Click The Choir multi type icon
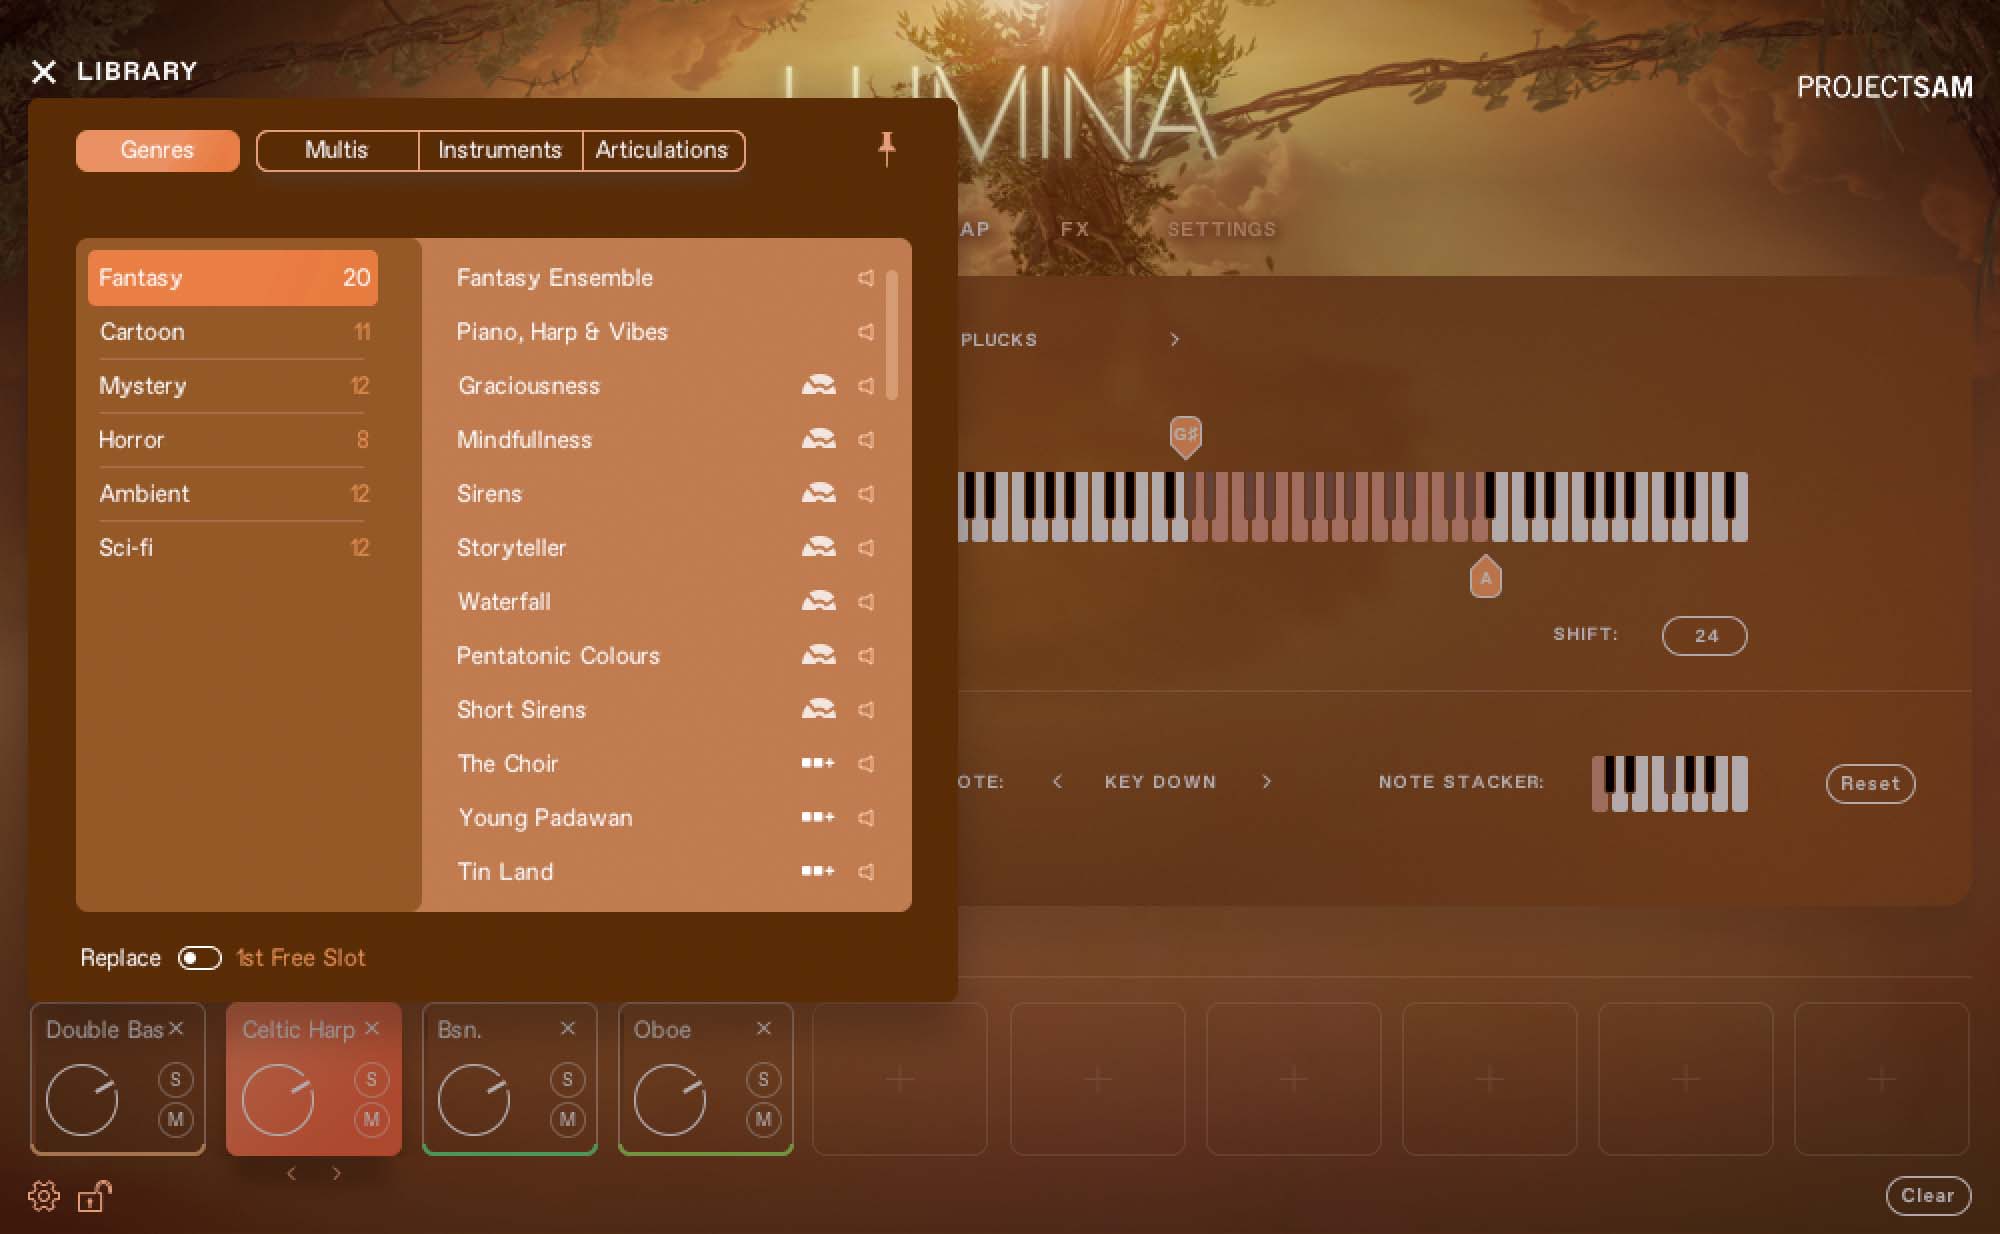This screenshot has width=2000, height=1234. 817,763
